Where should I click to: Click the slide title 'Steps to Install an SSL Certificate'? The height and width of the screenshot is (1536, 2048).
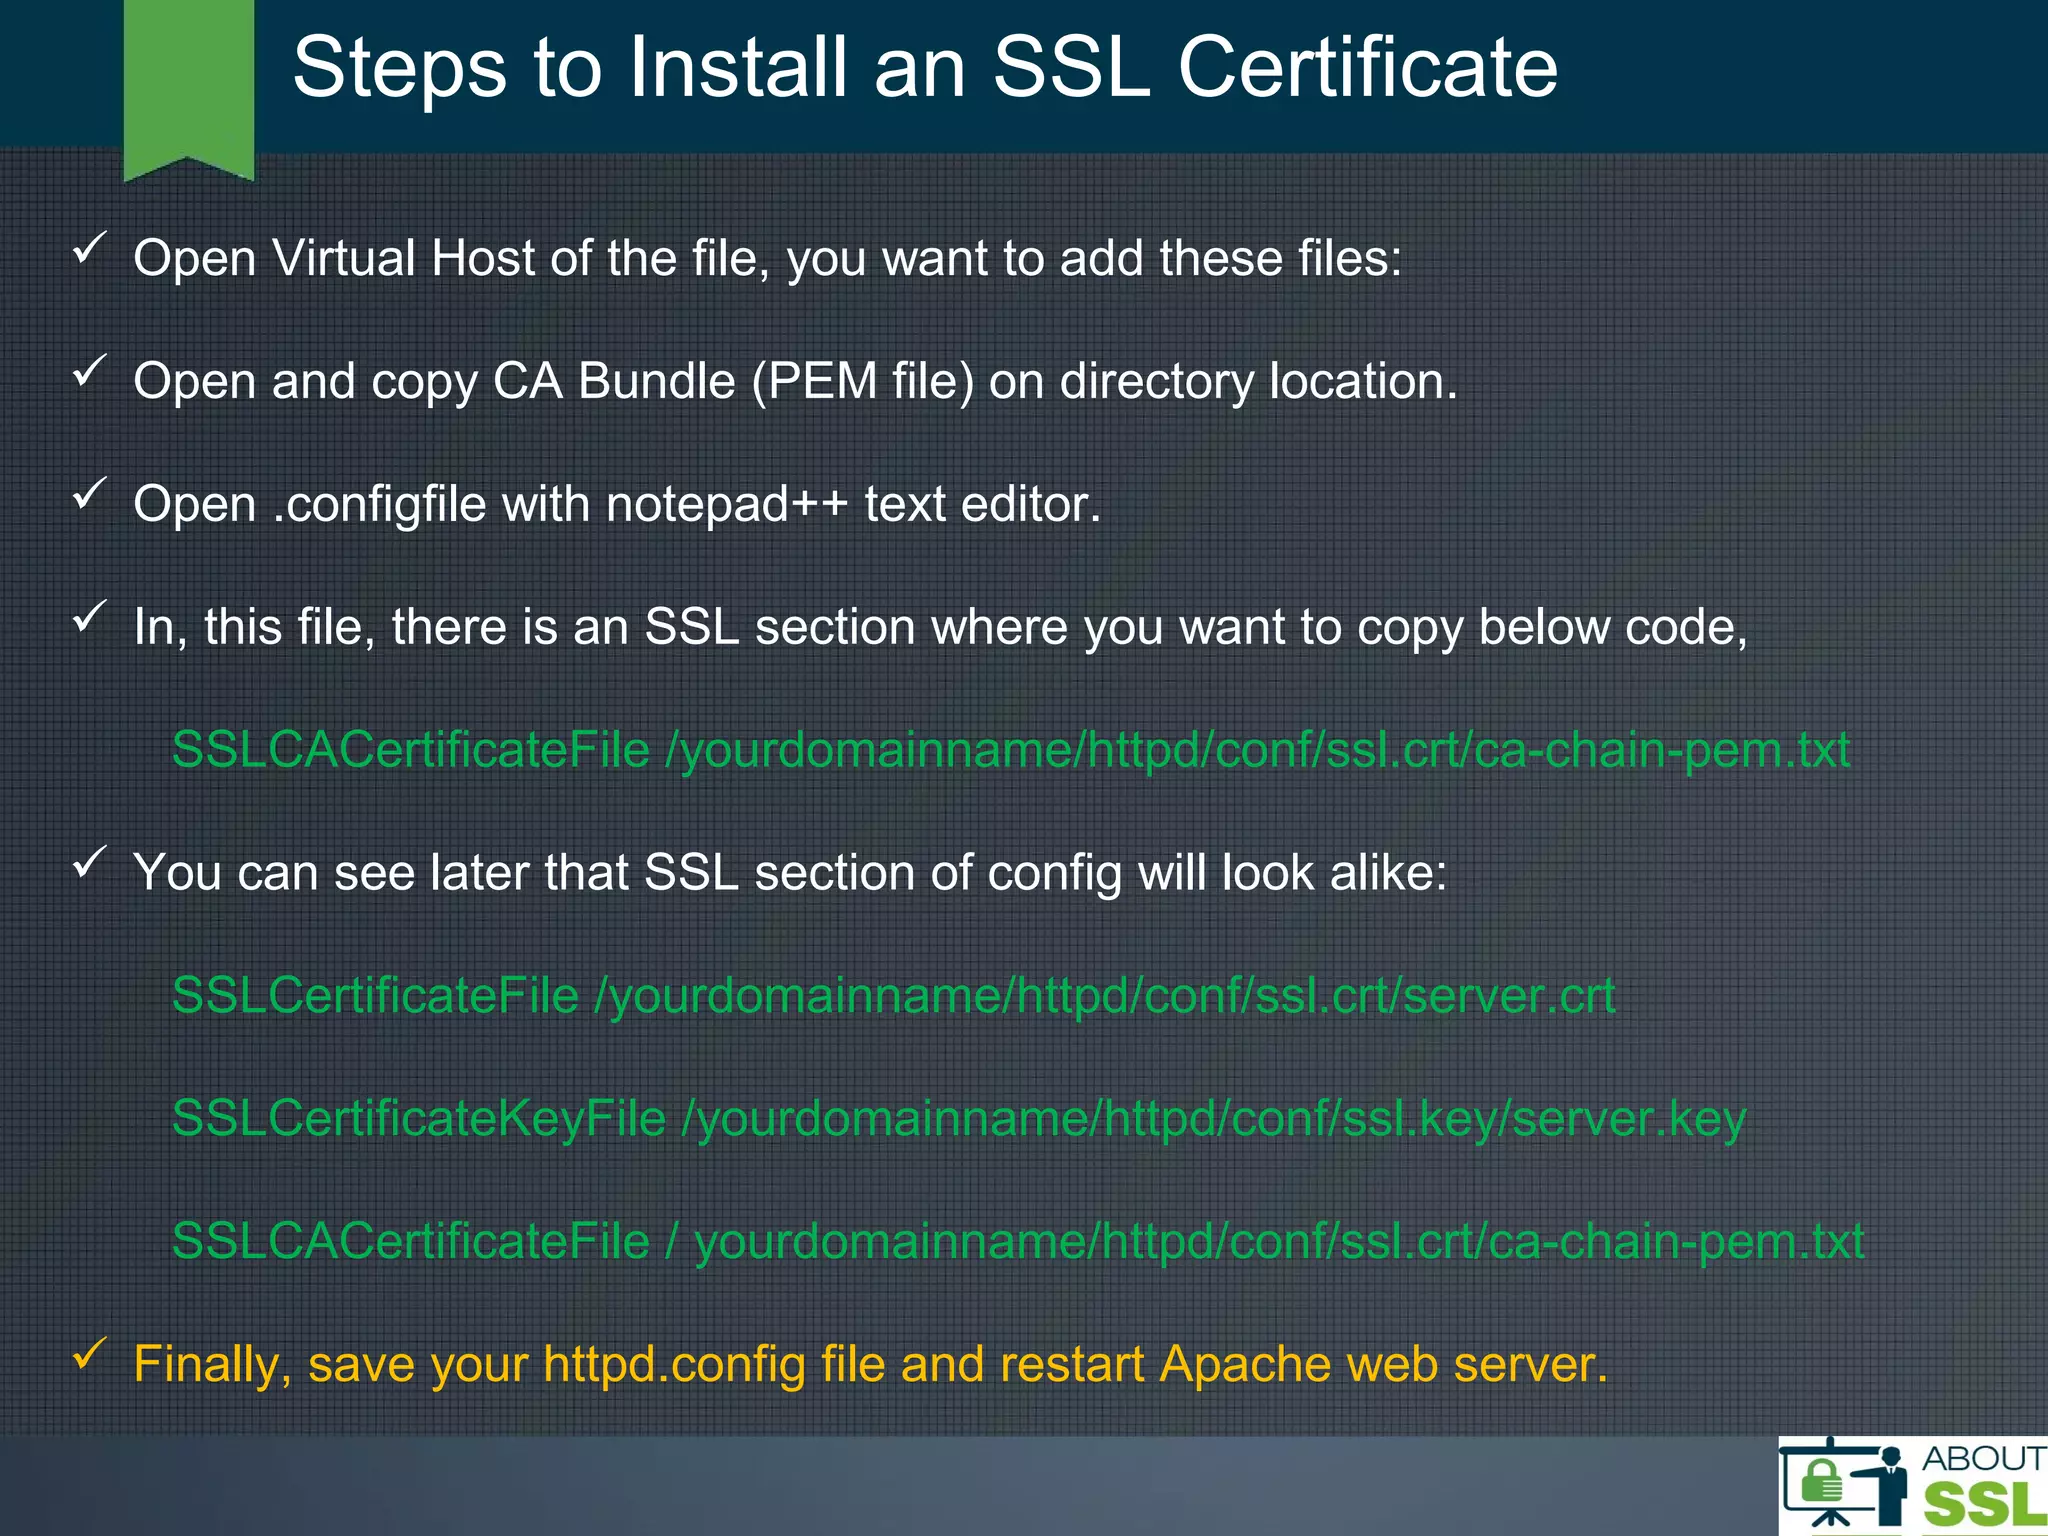tap(925, 67)
